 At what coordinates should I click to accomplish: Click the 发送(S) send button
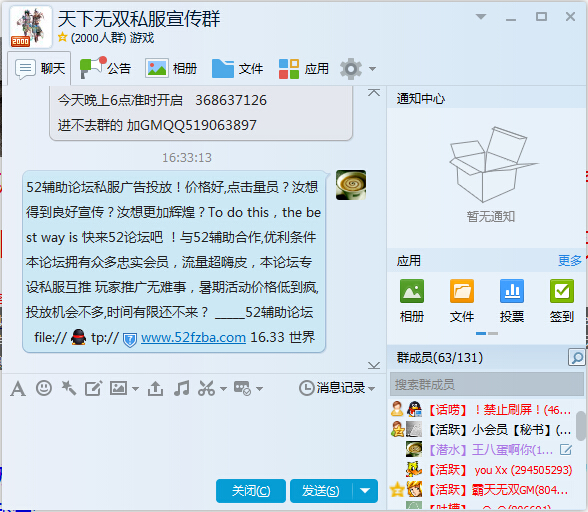[321, 491]
